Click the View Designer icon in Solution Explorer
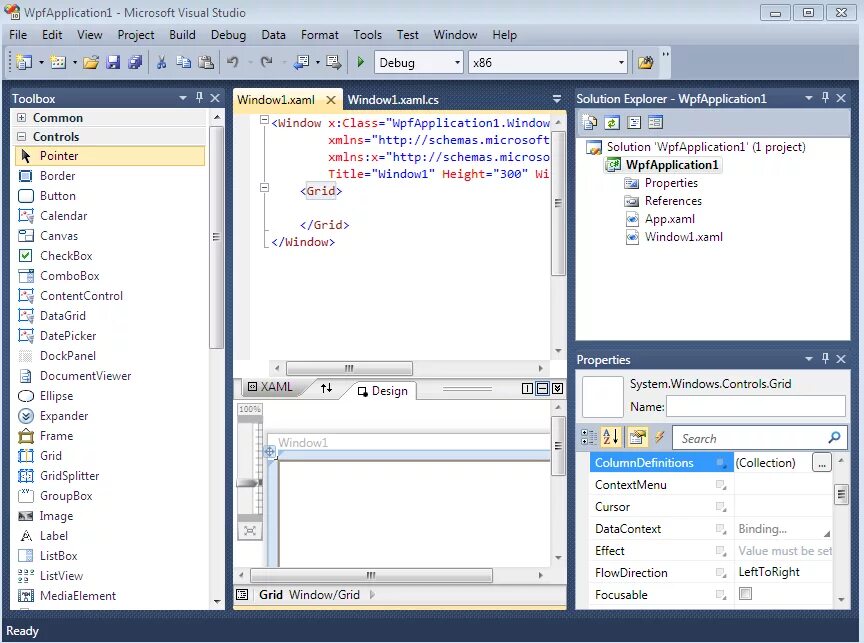The height and width of the screenshot is (643, 864). (655, 122)
